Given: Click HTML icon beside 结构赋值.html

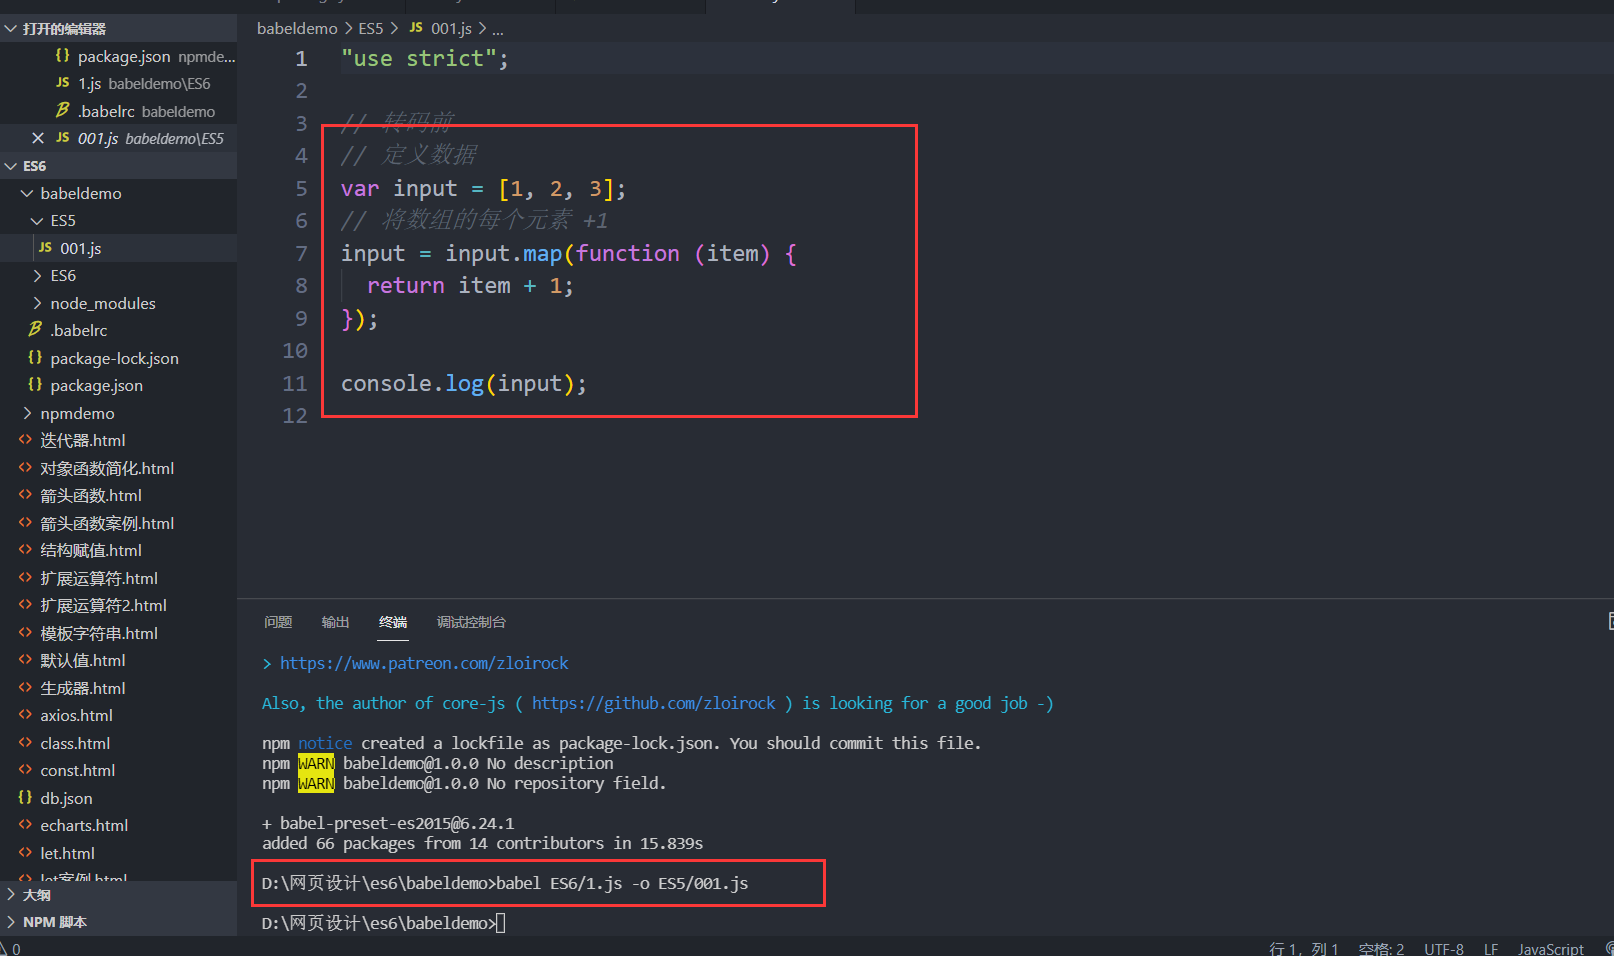Looking at the screenshot, I should (x=25, y=549).
